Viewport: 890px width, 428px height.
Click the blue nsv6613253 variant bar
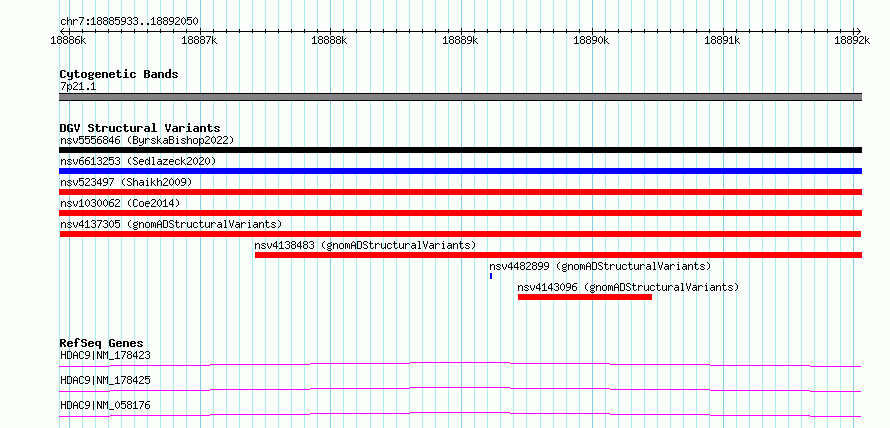click(460, 171)
